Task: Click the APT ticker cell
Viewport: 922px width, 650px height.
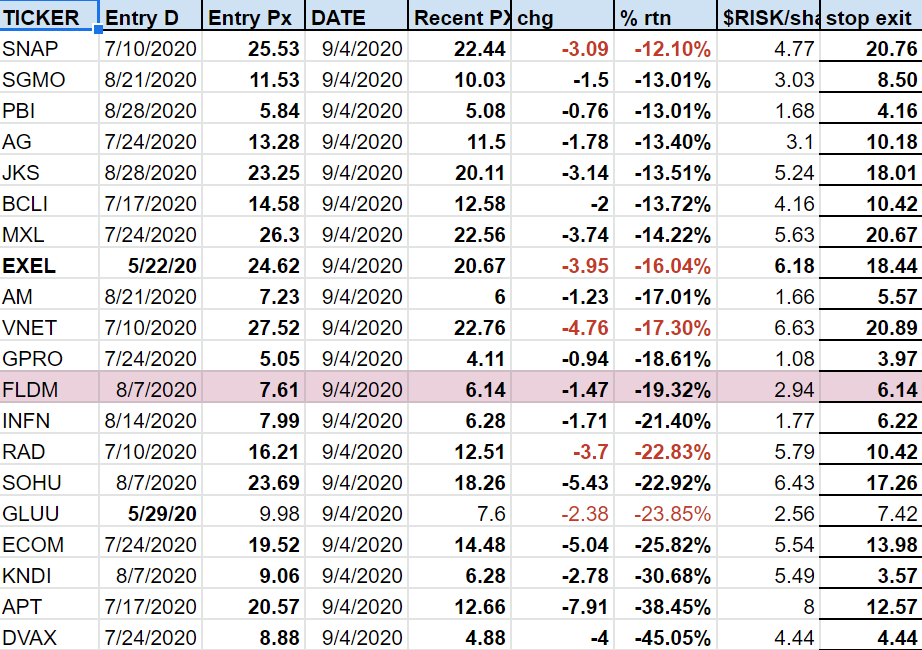Action: click(49, 606)
